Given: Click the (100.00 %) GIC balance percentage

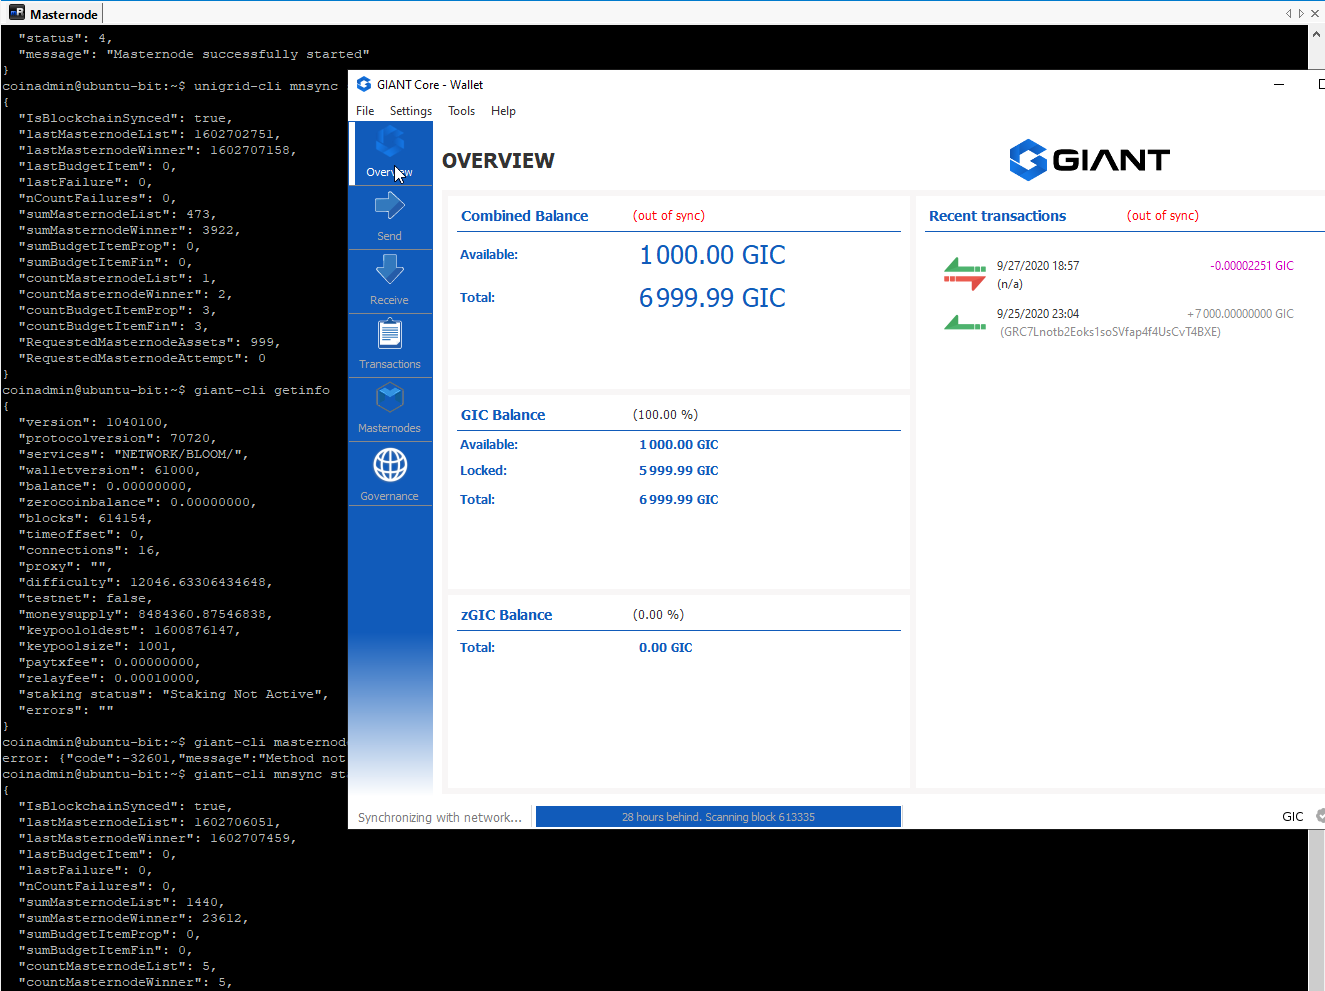Looking at the screenshot, I should pyautogui.click(x=665, y=415).
